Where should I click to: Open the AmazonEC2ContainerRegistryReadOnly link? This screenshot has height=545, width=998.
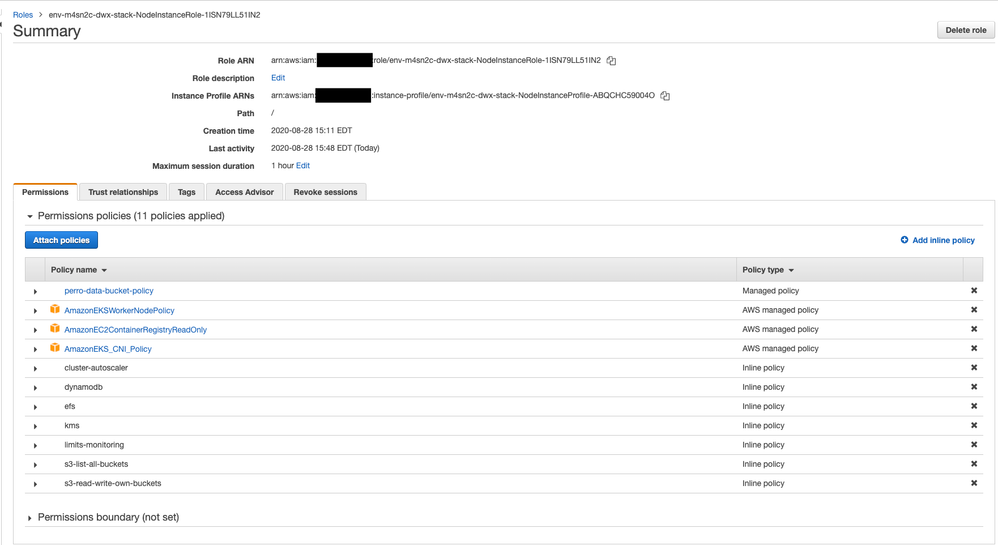coord(136,329)
